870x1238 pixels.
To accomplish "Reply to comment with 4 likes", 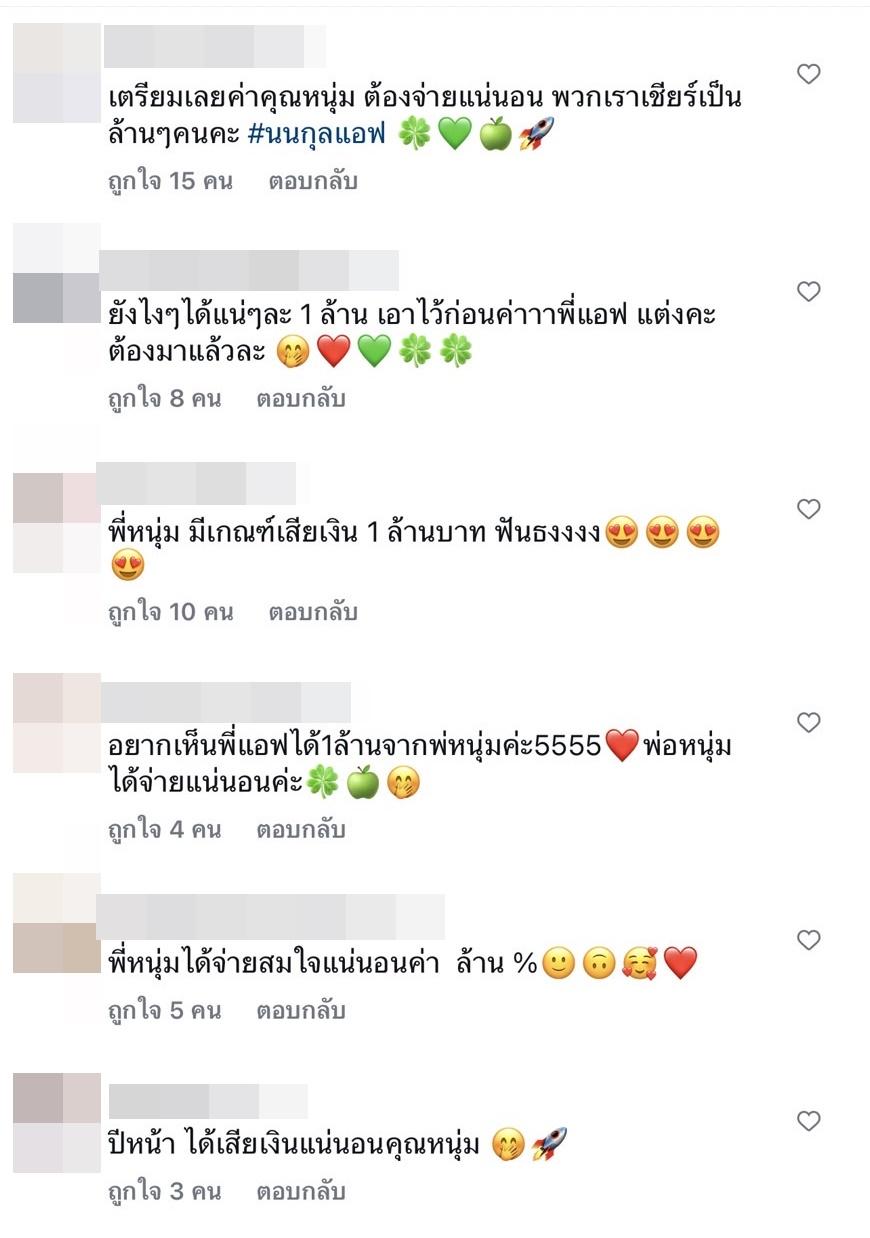I will 301,829.
